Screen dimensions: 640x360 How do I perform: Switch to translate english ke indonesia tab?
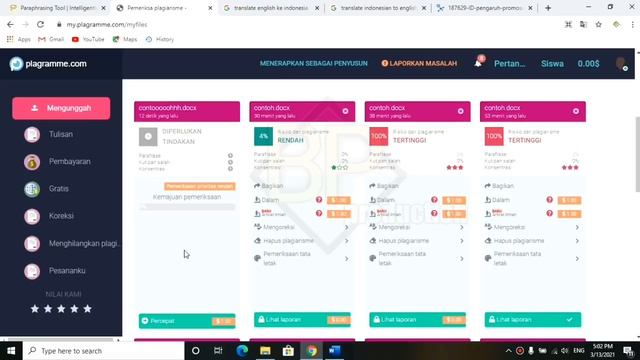271,8
